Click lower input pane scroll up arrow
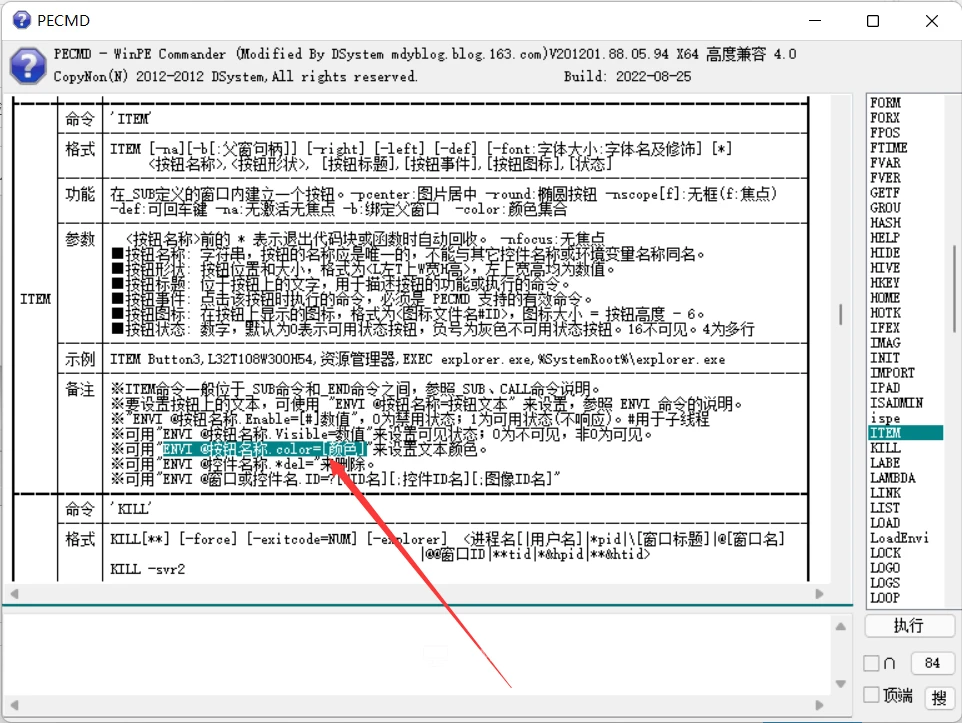 [x=841, y=627]
